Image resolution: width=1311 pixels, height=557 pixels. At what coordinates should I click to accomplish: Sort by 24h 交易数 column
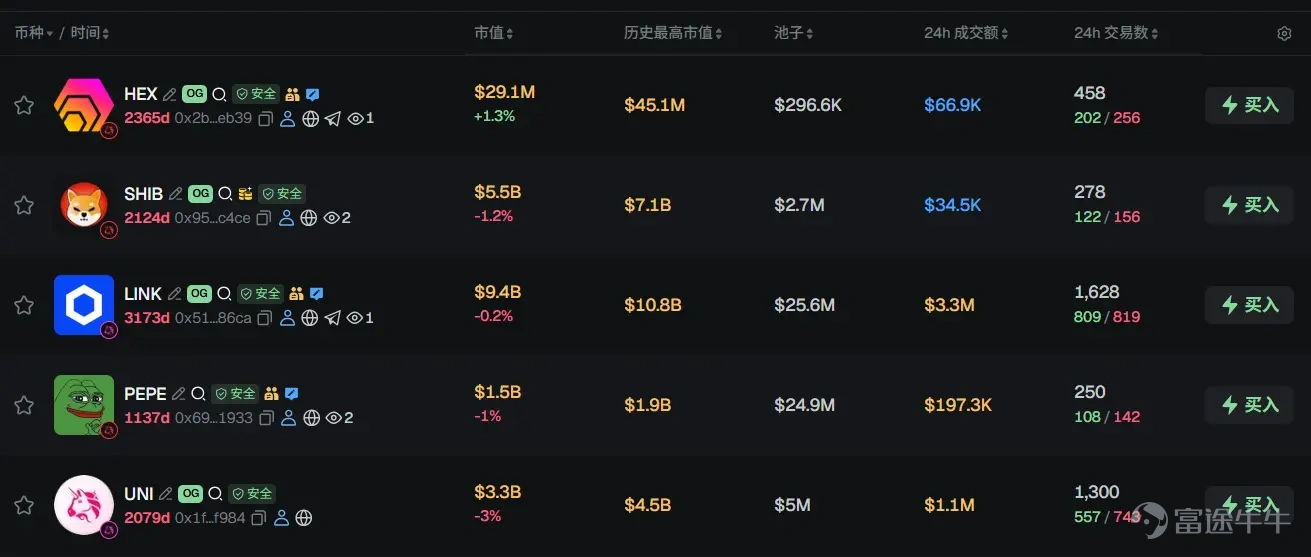[x=1116, y=33]
